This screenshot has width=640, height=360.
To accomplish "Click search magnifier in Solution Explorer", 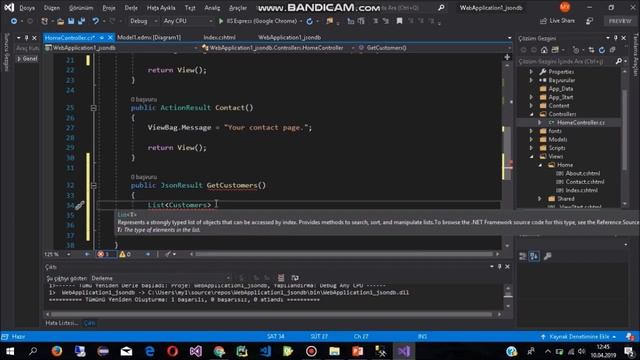I will [619, 61].
